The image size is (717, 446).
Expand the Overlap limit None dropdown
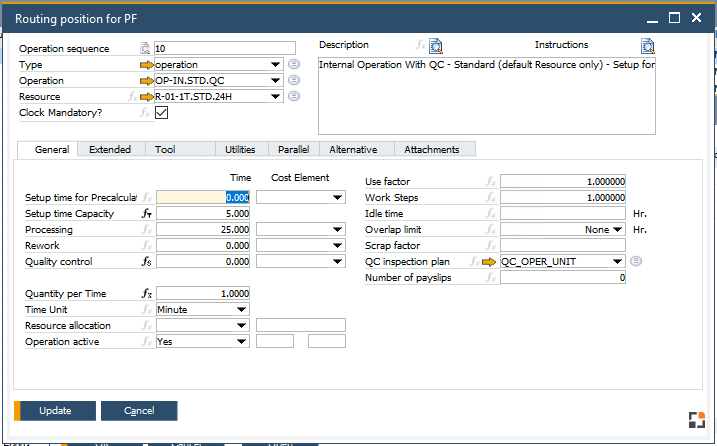[x=617, y=230]
